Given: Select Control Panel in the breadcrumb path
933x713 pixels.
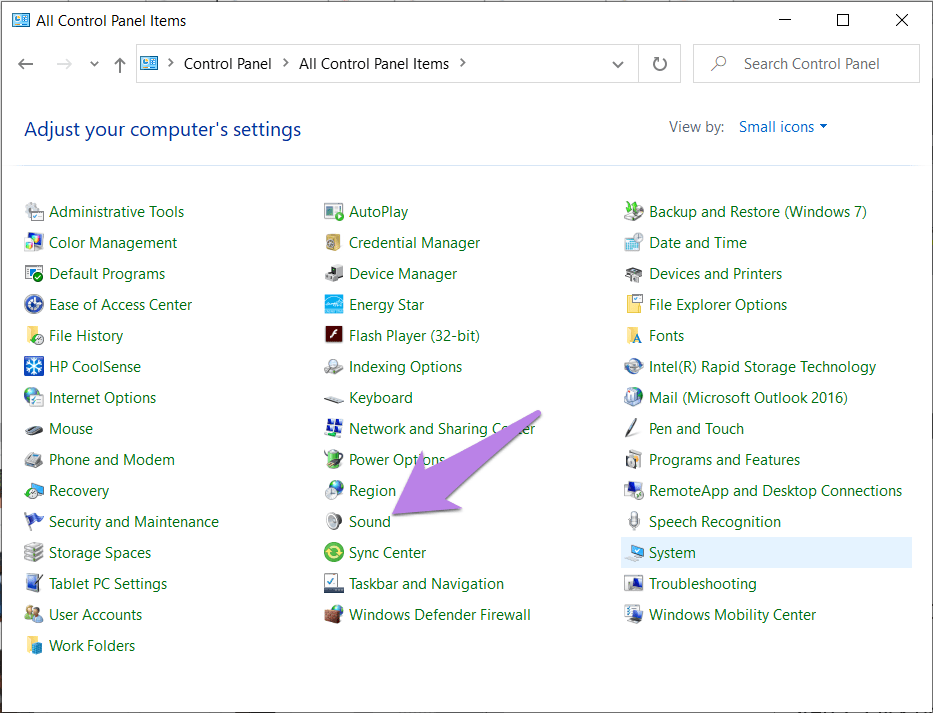Looking at the screenshot, I should [227, 64].
